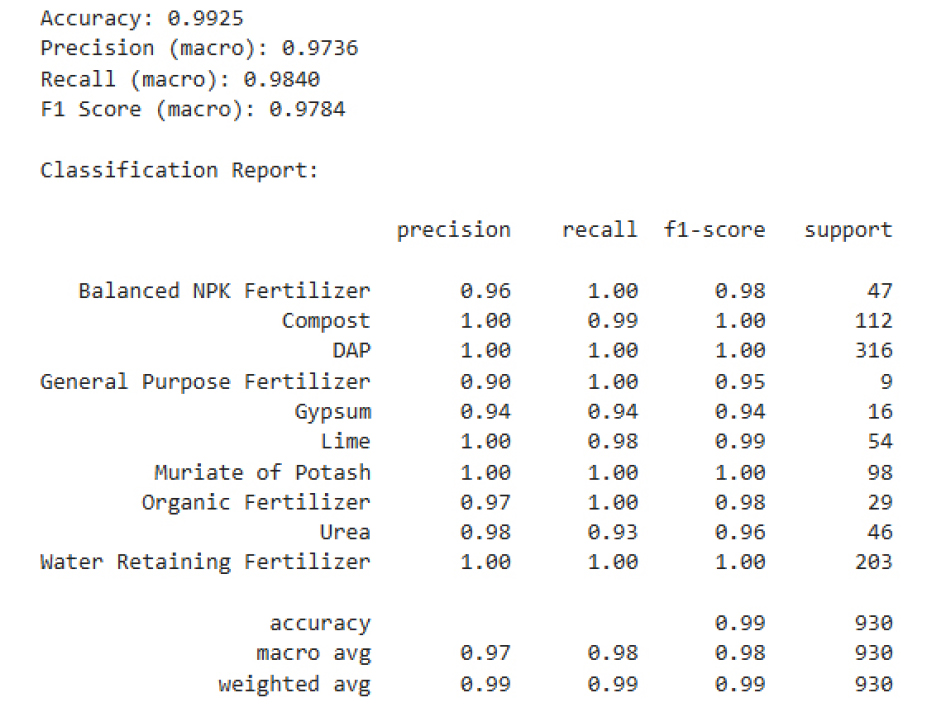Click the support column header
Image resolution: width=926 pixels, height=705 pixels.
tap(848, 230)
